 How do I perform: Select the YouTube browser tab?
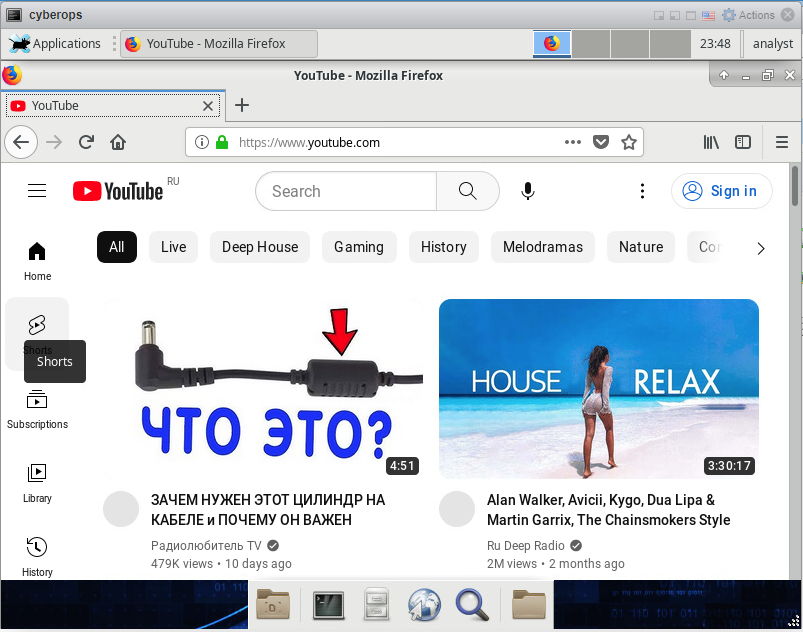pyautogui.click(x=113, y=106)
